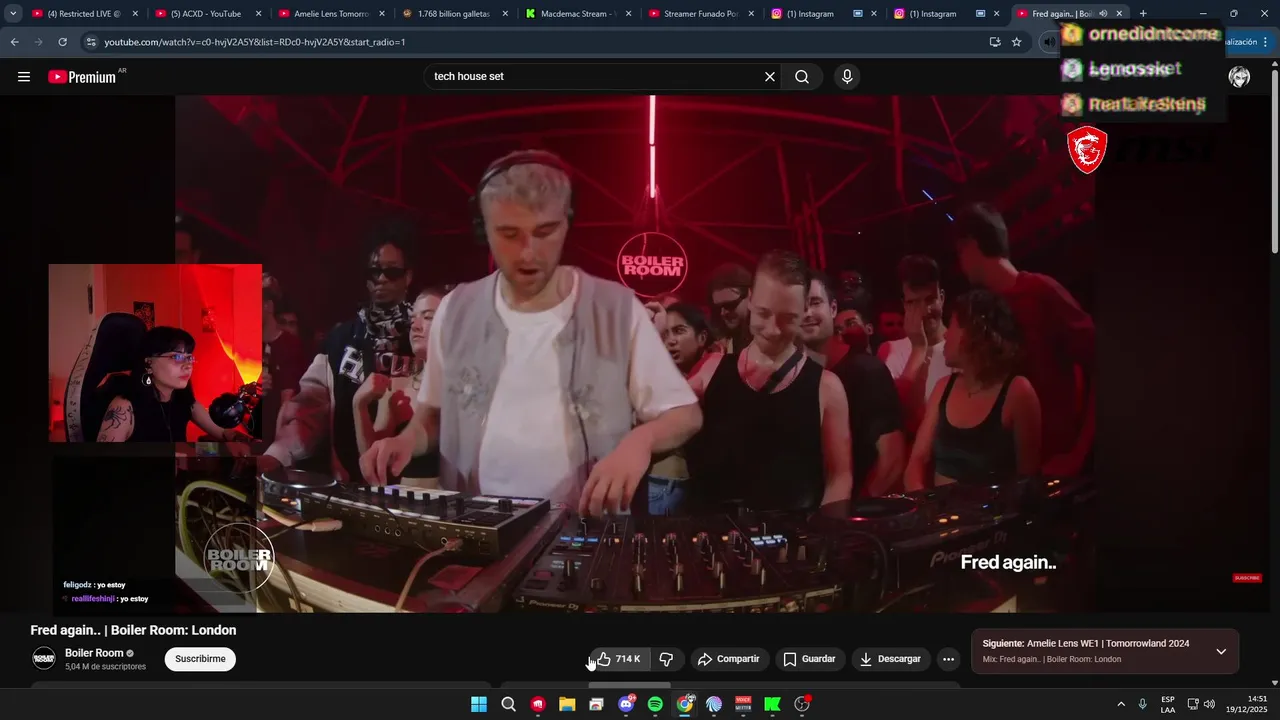1280x720 pixels.
Task: Switch to the Amelie Lens Tomorrowland tab
Action: pos(331,14)
